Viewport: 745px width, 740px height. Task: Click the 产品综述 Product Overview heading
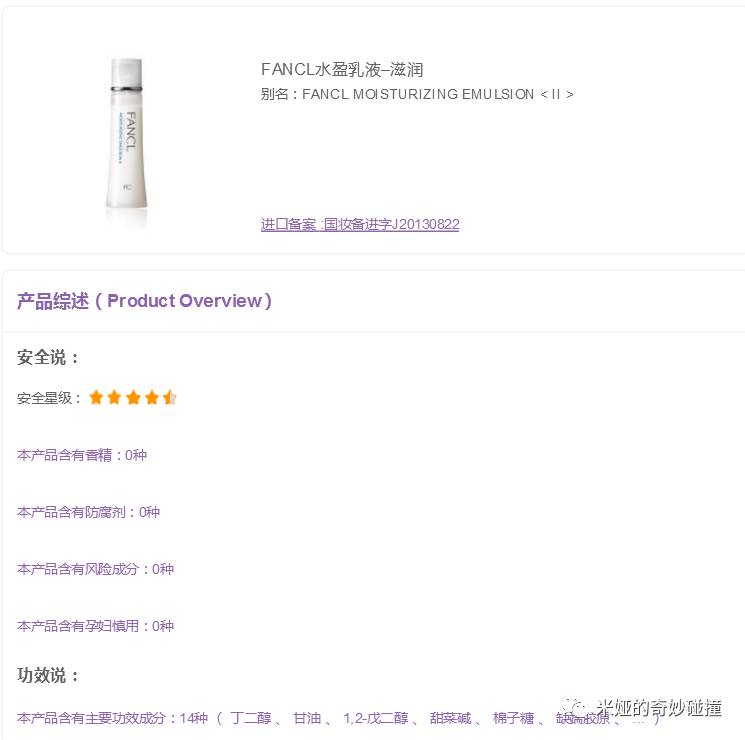(144, 301)
